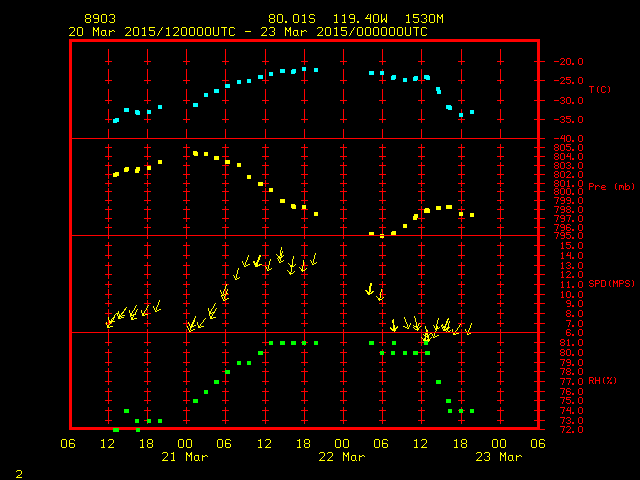The image size is (640, 480).
Task: Click the 00 hour label above 23 Mar
Action: point(499,444)
